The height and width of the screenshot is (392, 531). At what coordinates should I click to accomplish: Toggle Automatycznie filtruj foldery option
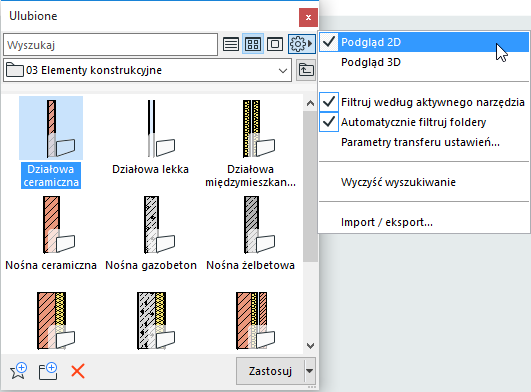click(424, 122)
